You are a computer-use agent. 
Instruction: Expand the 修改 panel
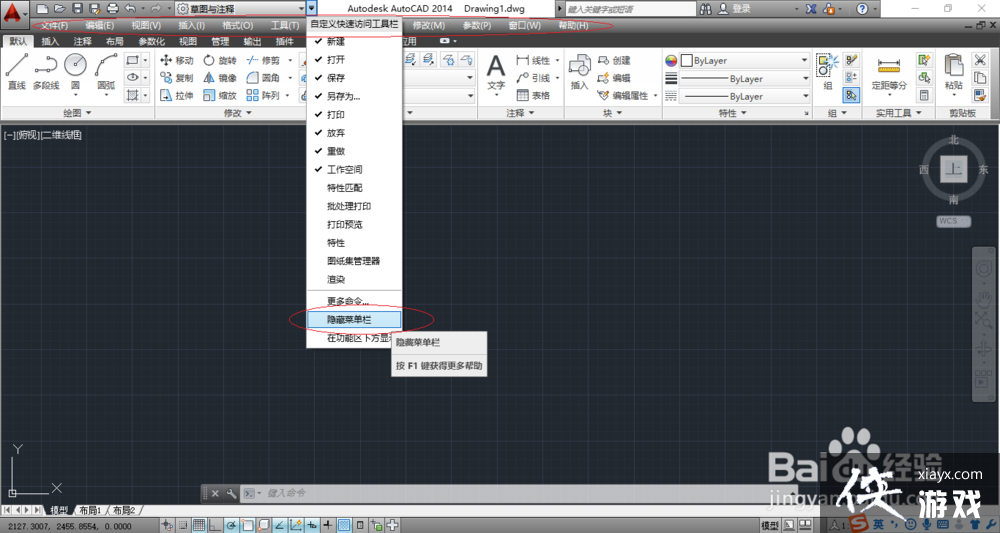tap(238, 113)
